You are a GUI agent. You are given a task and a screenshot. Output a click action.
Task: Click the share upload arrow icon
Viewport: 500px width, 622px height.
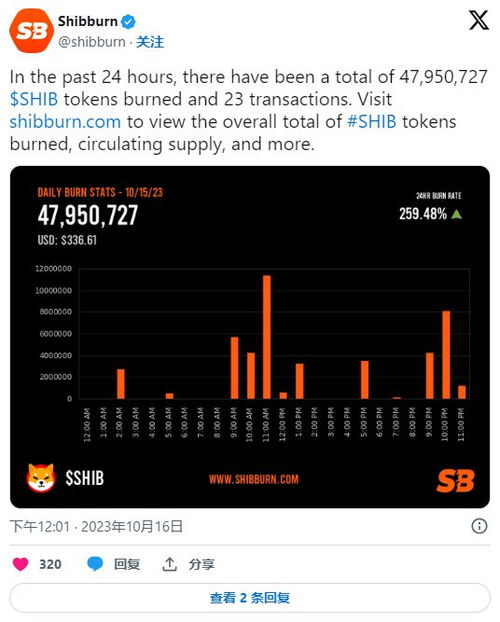click(x=169, y=564)
